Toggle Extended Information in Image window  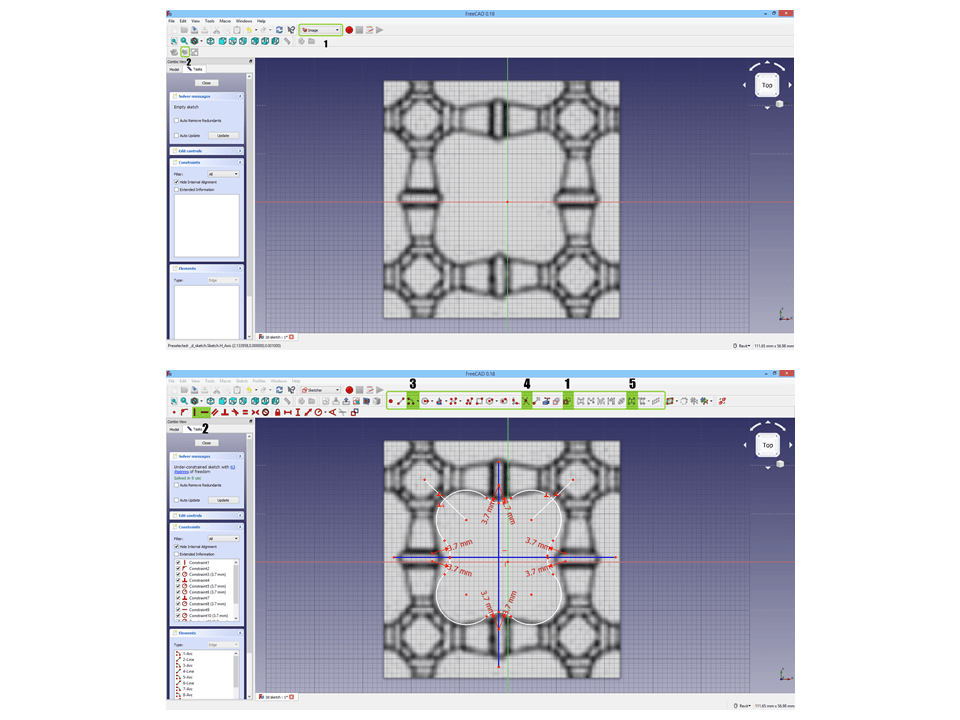[176, 189]
